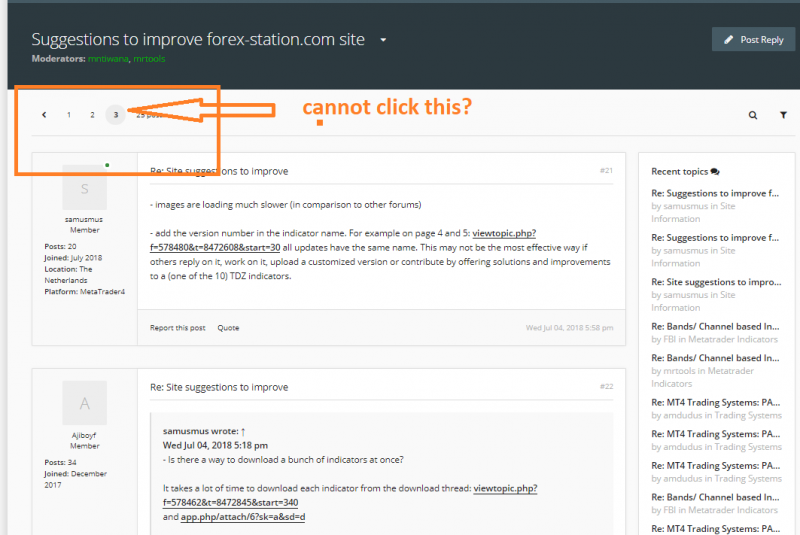Screen dimensions: 800x535
Task: Follow quoted viewtopic.php start=340 link
Action: [x=350, y=495]
